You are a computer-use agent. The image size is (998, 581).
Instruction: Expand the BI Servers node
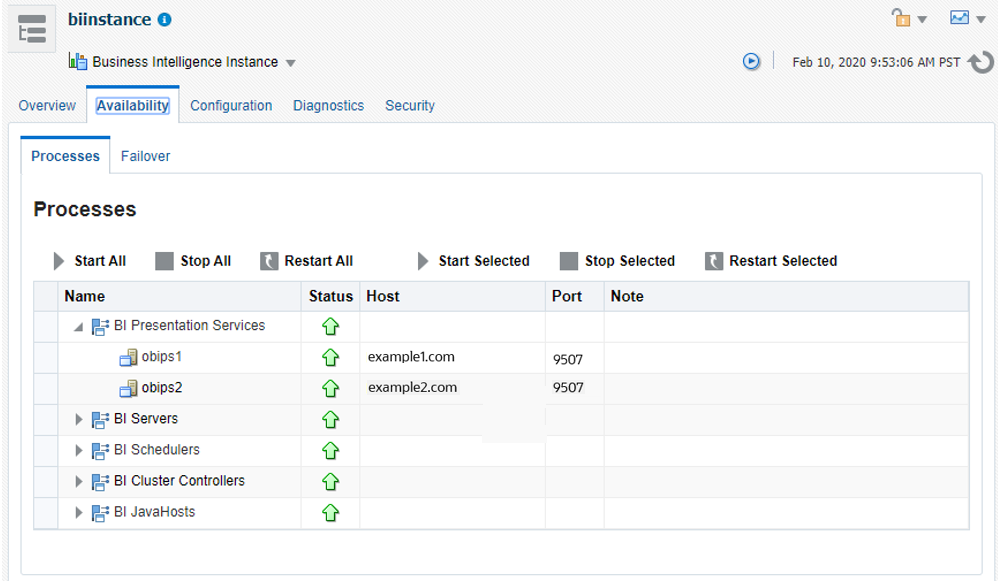pyautogui.click(x=79, y=419)
